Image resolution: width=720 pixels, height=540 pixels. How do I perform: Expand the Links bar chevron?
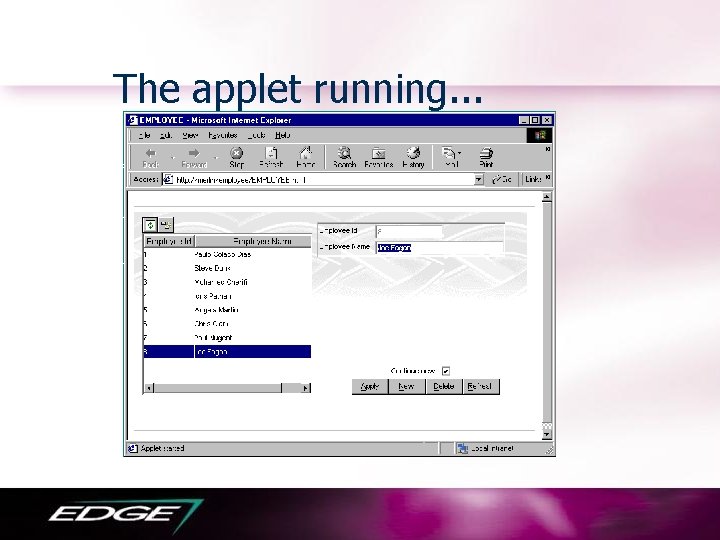[x=548, y=177]
